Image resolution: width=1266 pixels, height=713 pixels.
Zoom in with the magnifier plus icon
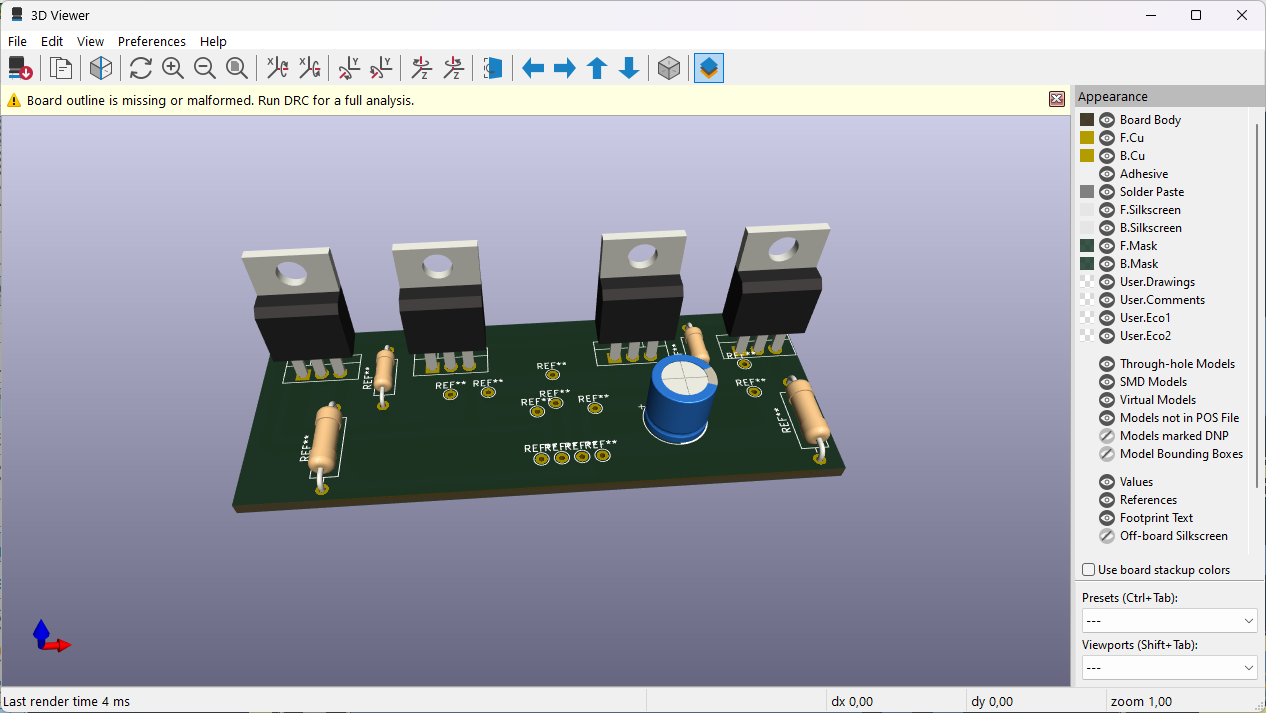(173, 68)
